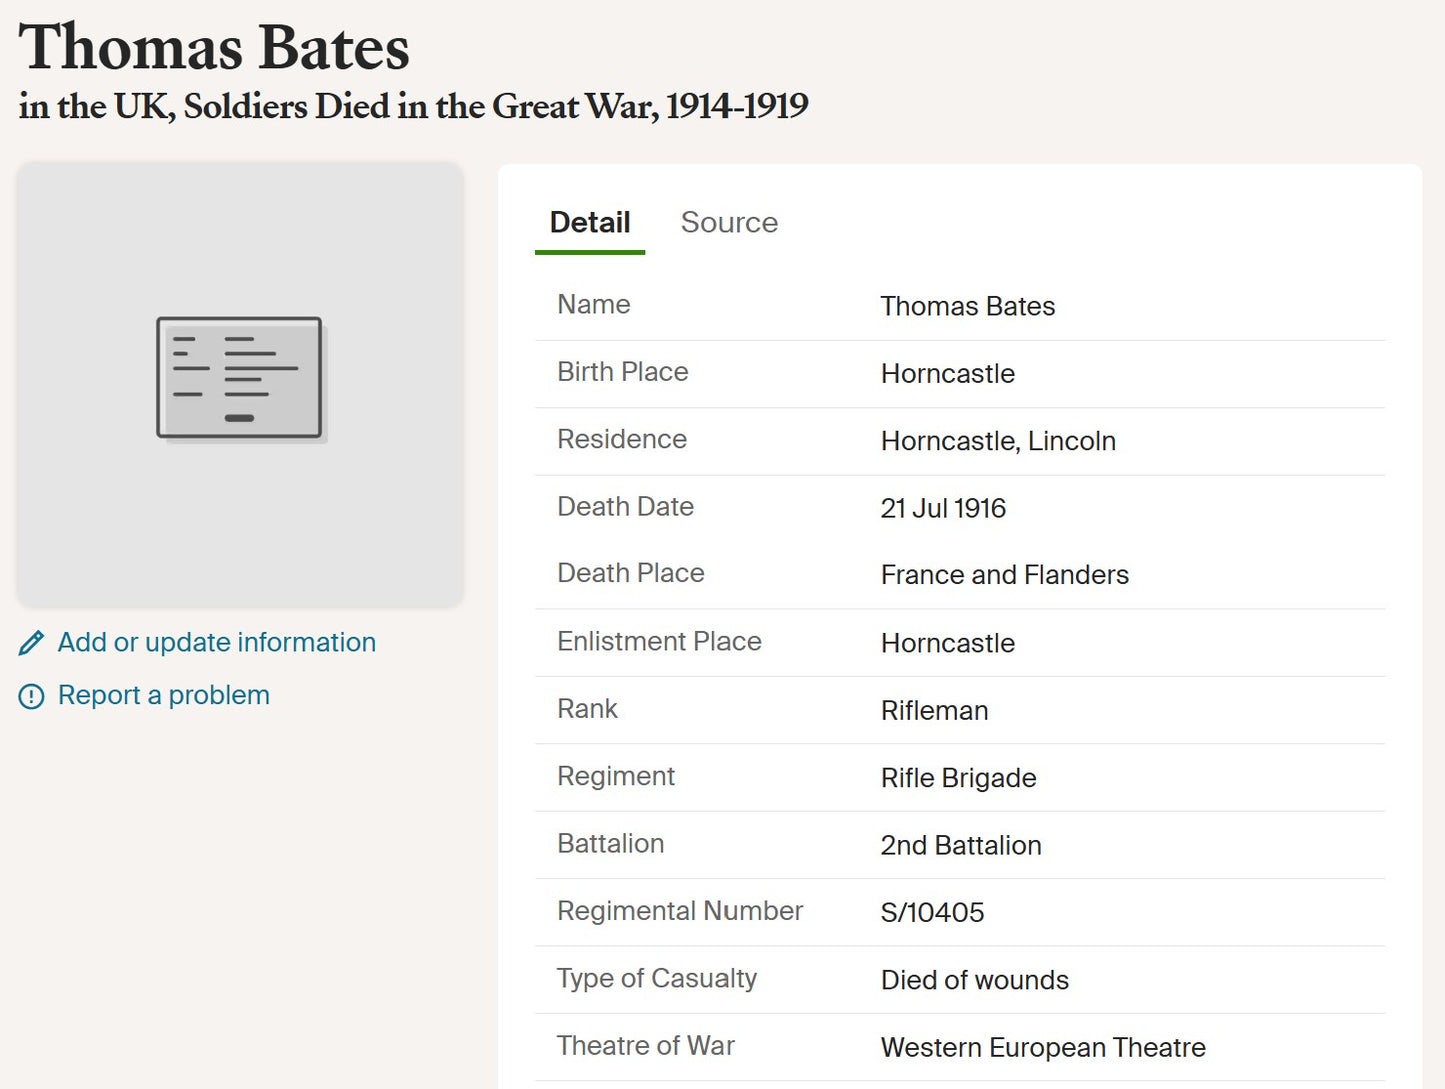Click the Death Date value 21 Jul 1916
The image size is (1445, 1089).
pyautogui.click(x=943, y=508)
